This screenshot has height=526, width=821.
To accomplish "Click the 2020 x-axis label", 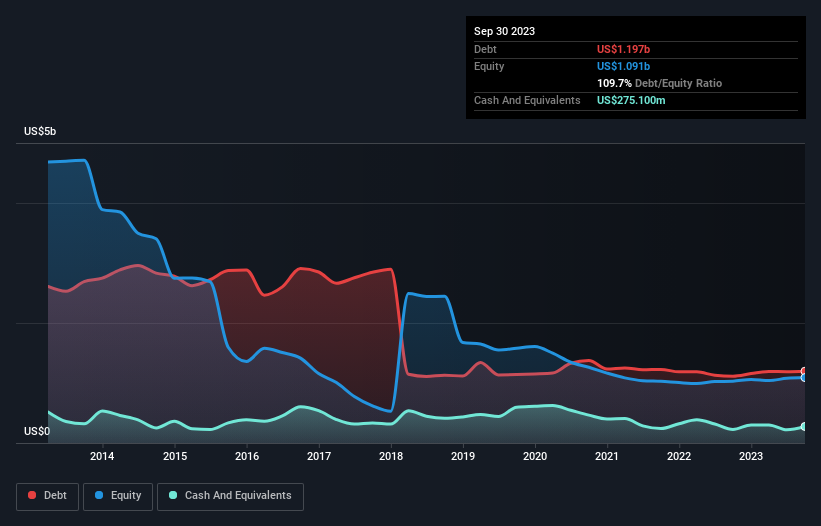I will pos(535,456).
